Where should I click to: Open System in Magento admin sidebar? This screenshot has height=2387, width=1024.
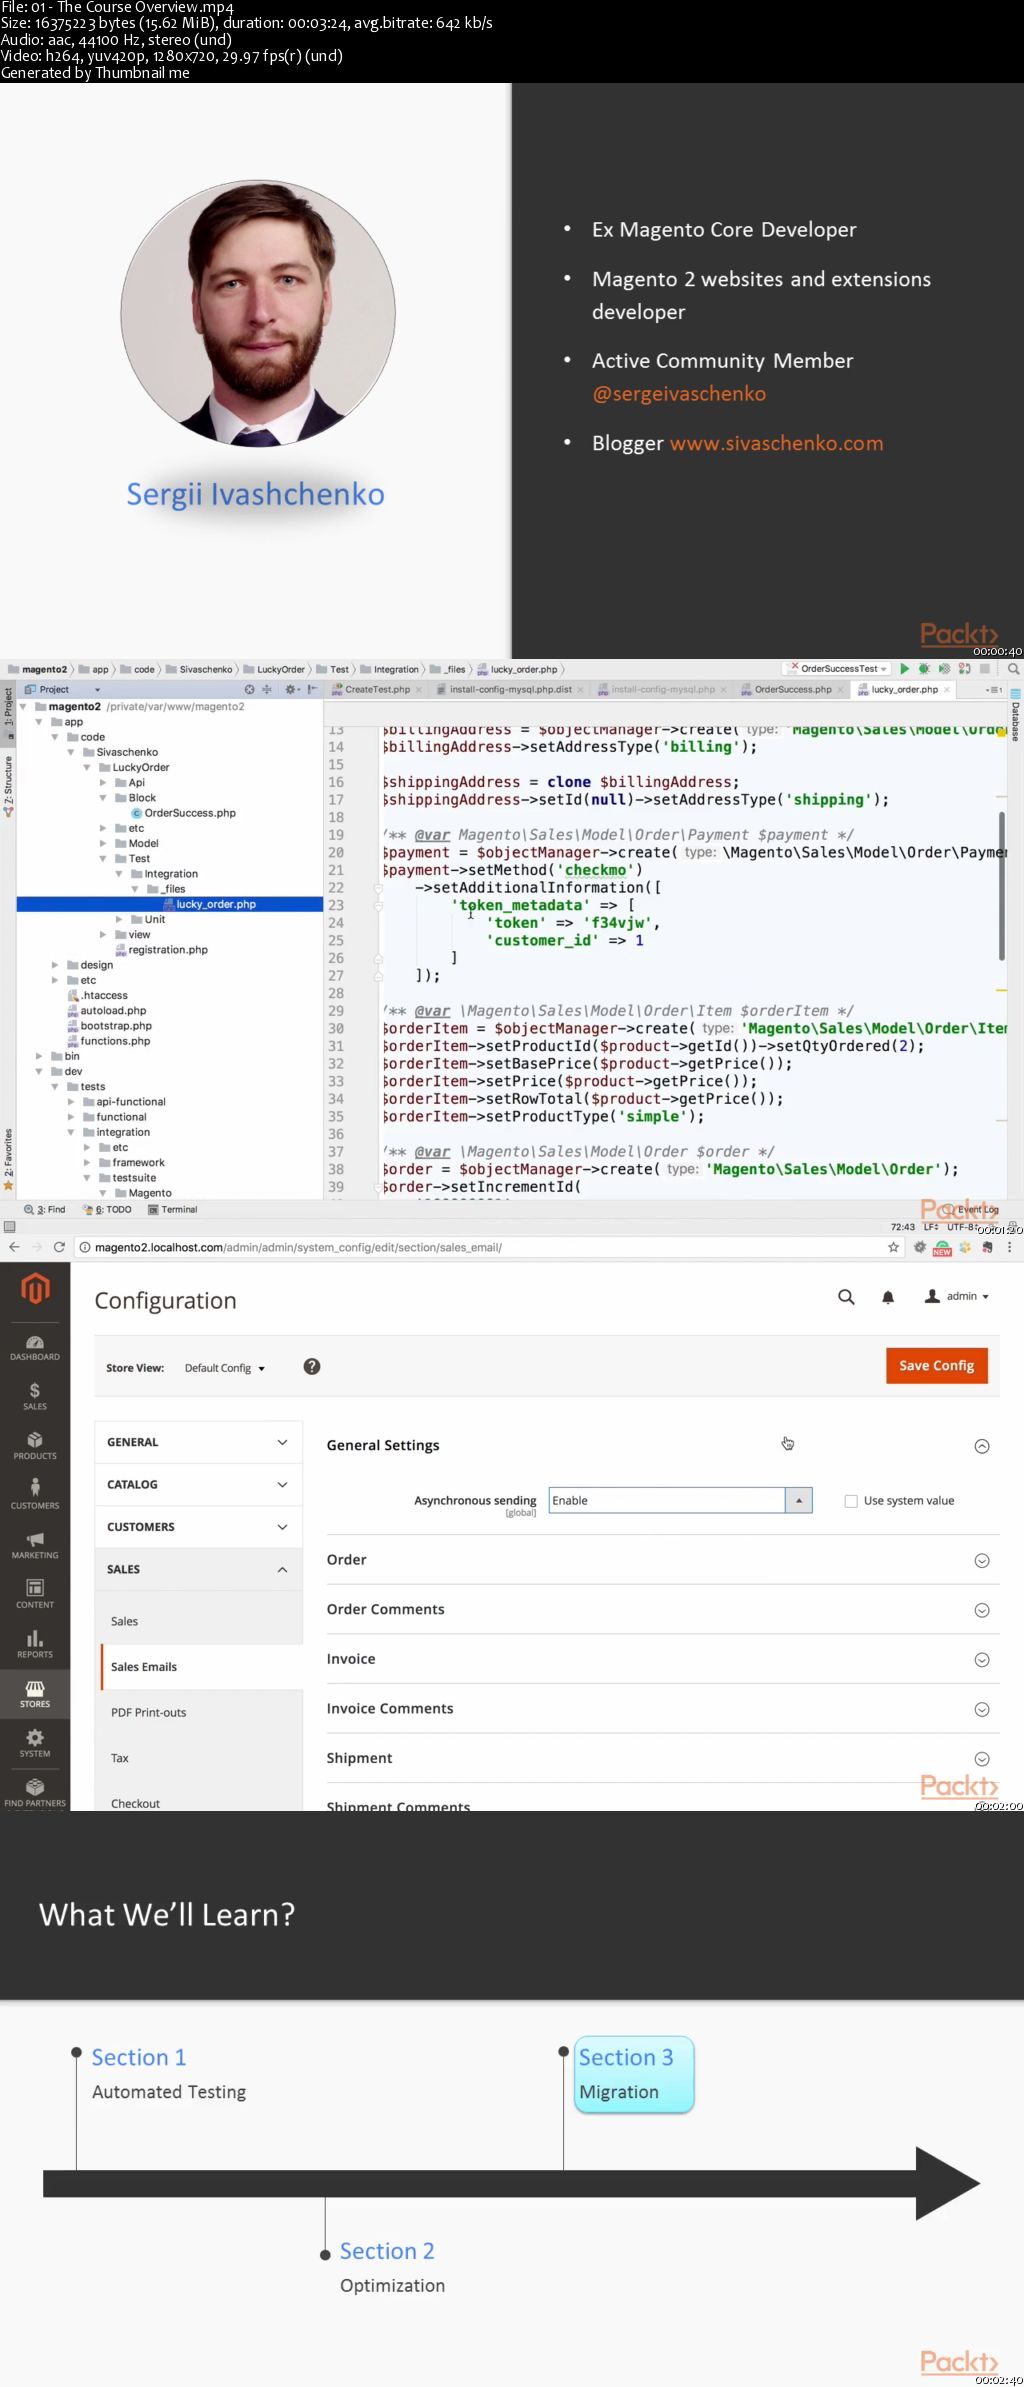pyautogui.click(x=35, y=1743)
